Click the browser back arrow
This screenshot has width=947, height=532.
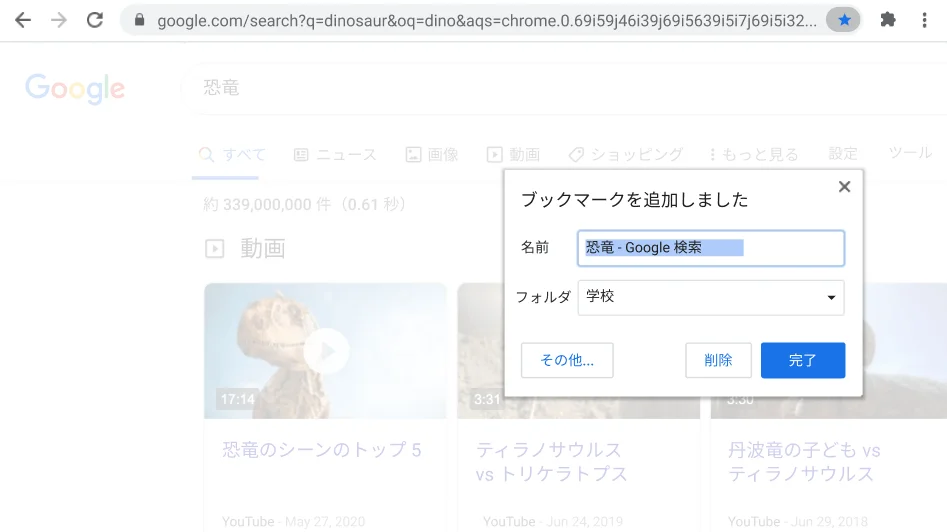(x=22, y=20)
